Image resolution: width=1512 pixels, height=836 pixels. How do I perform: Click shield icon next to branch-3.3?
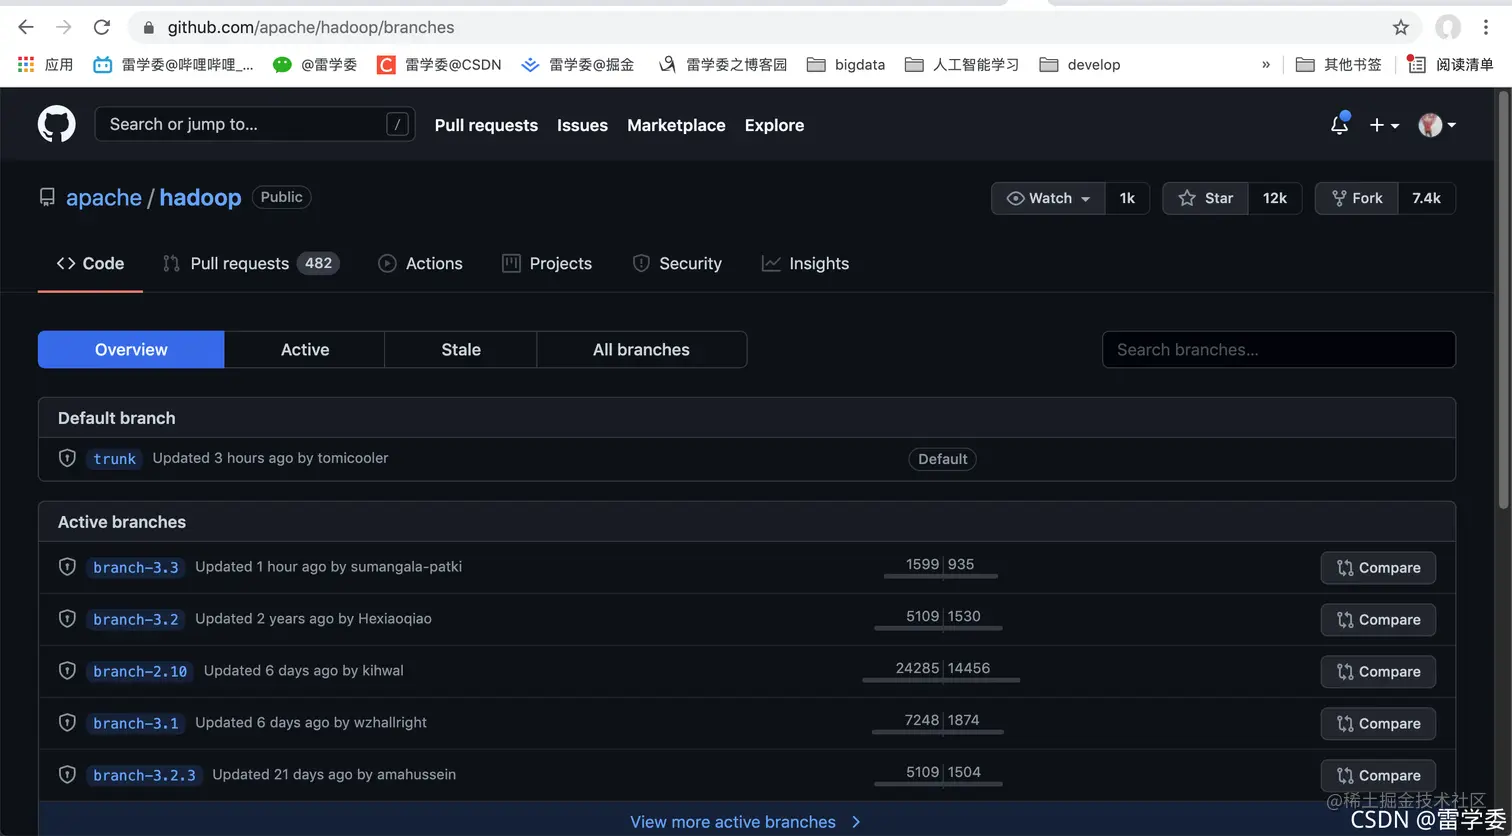(67, 567)
